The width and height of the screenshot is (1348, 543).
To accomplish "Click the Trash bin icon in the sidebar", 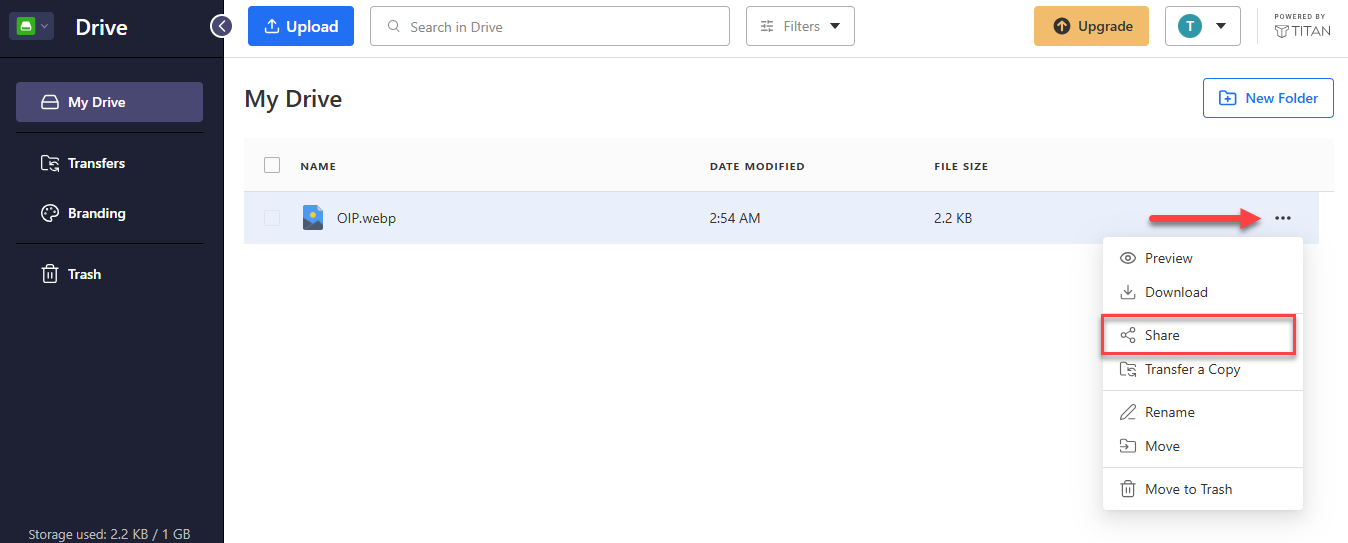I will [49, 274].
